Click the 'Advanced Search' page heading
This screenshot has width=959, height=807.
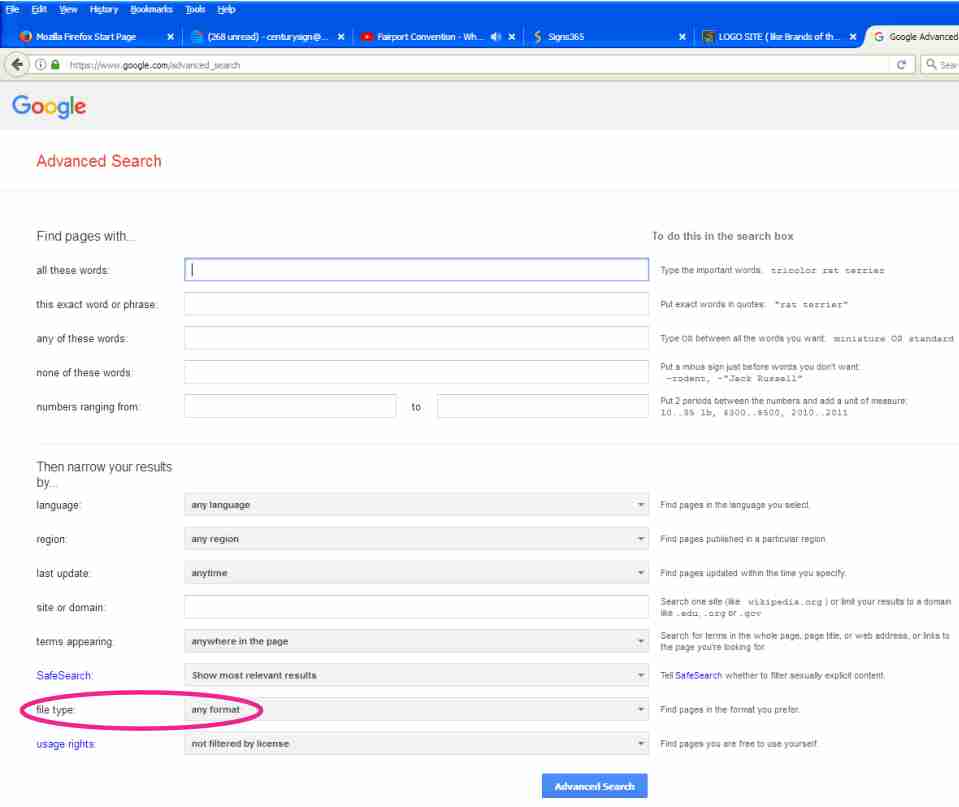[x=99, y=161]
